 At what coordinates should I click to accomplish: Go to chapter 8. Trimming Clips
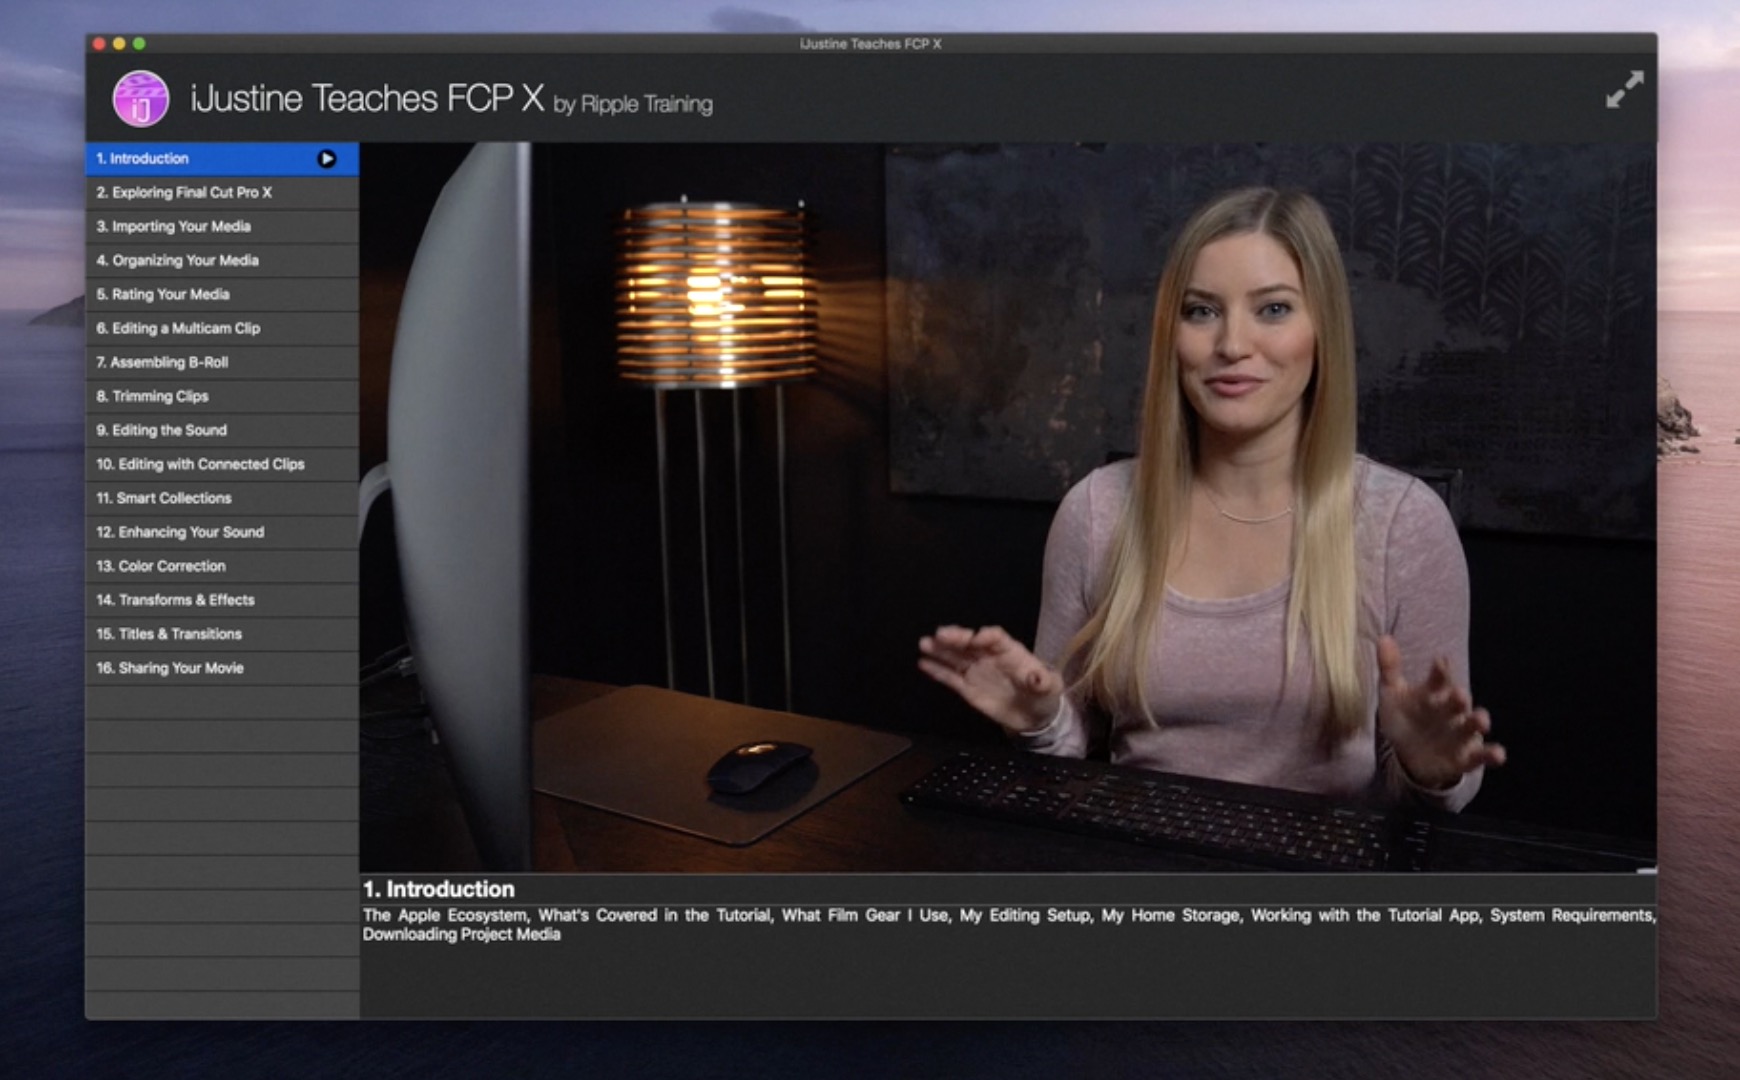coord(222,397)
